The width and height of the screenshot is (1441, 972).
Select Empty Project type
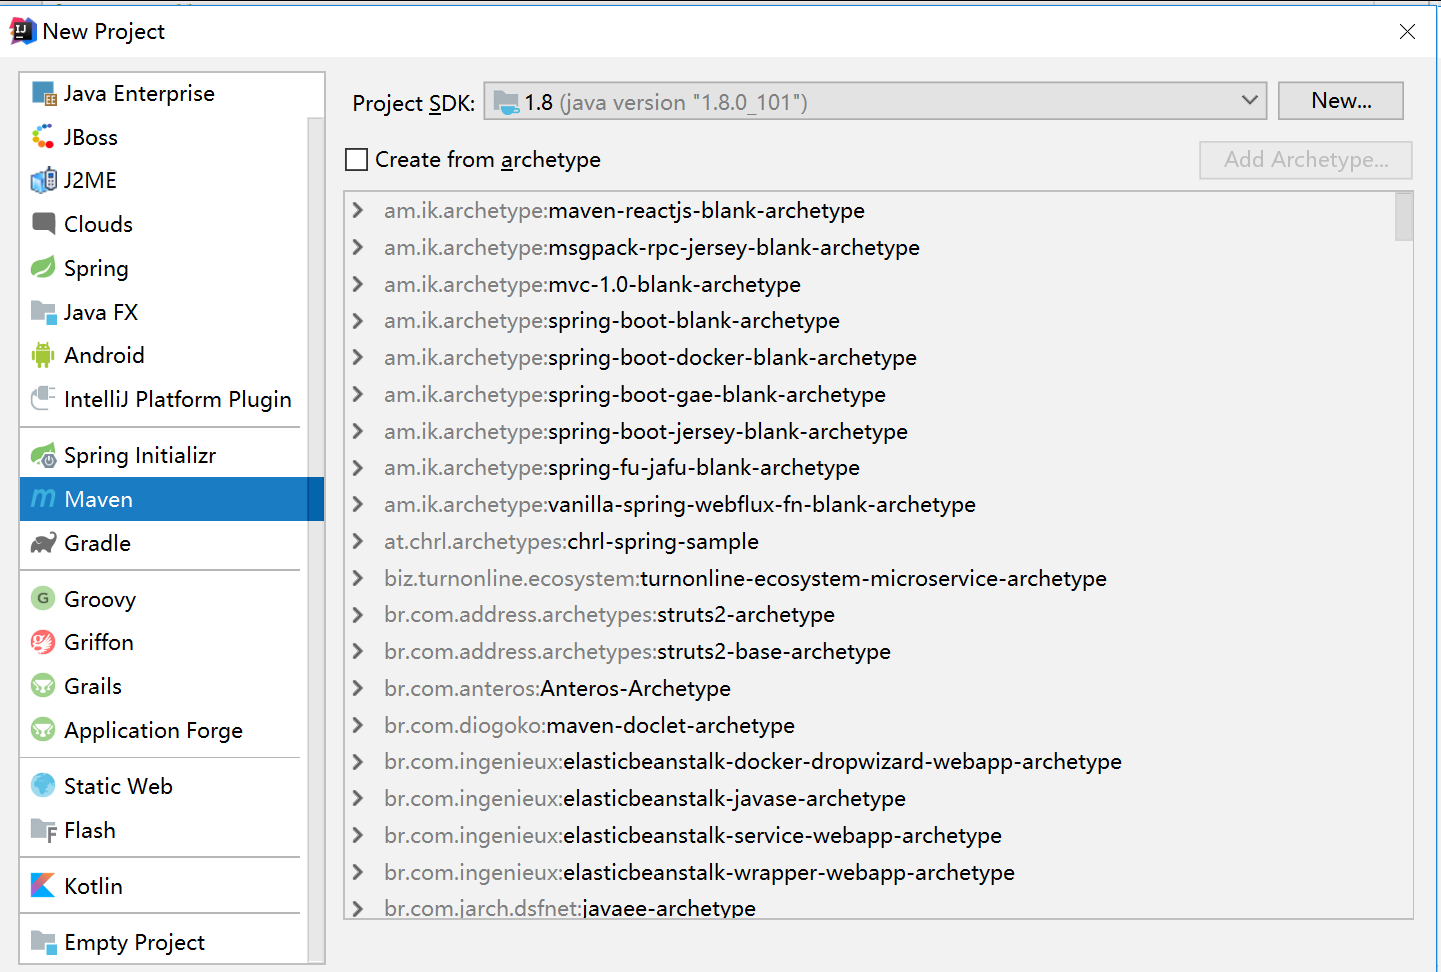tap(164, 942)
